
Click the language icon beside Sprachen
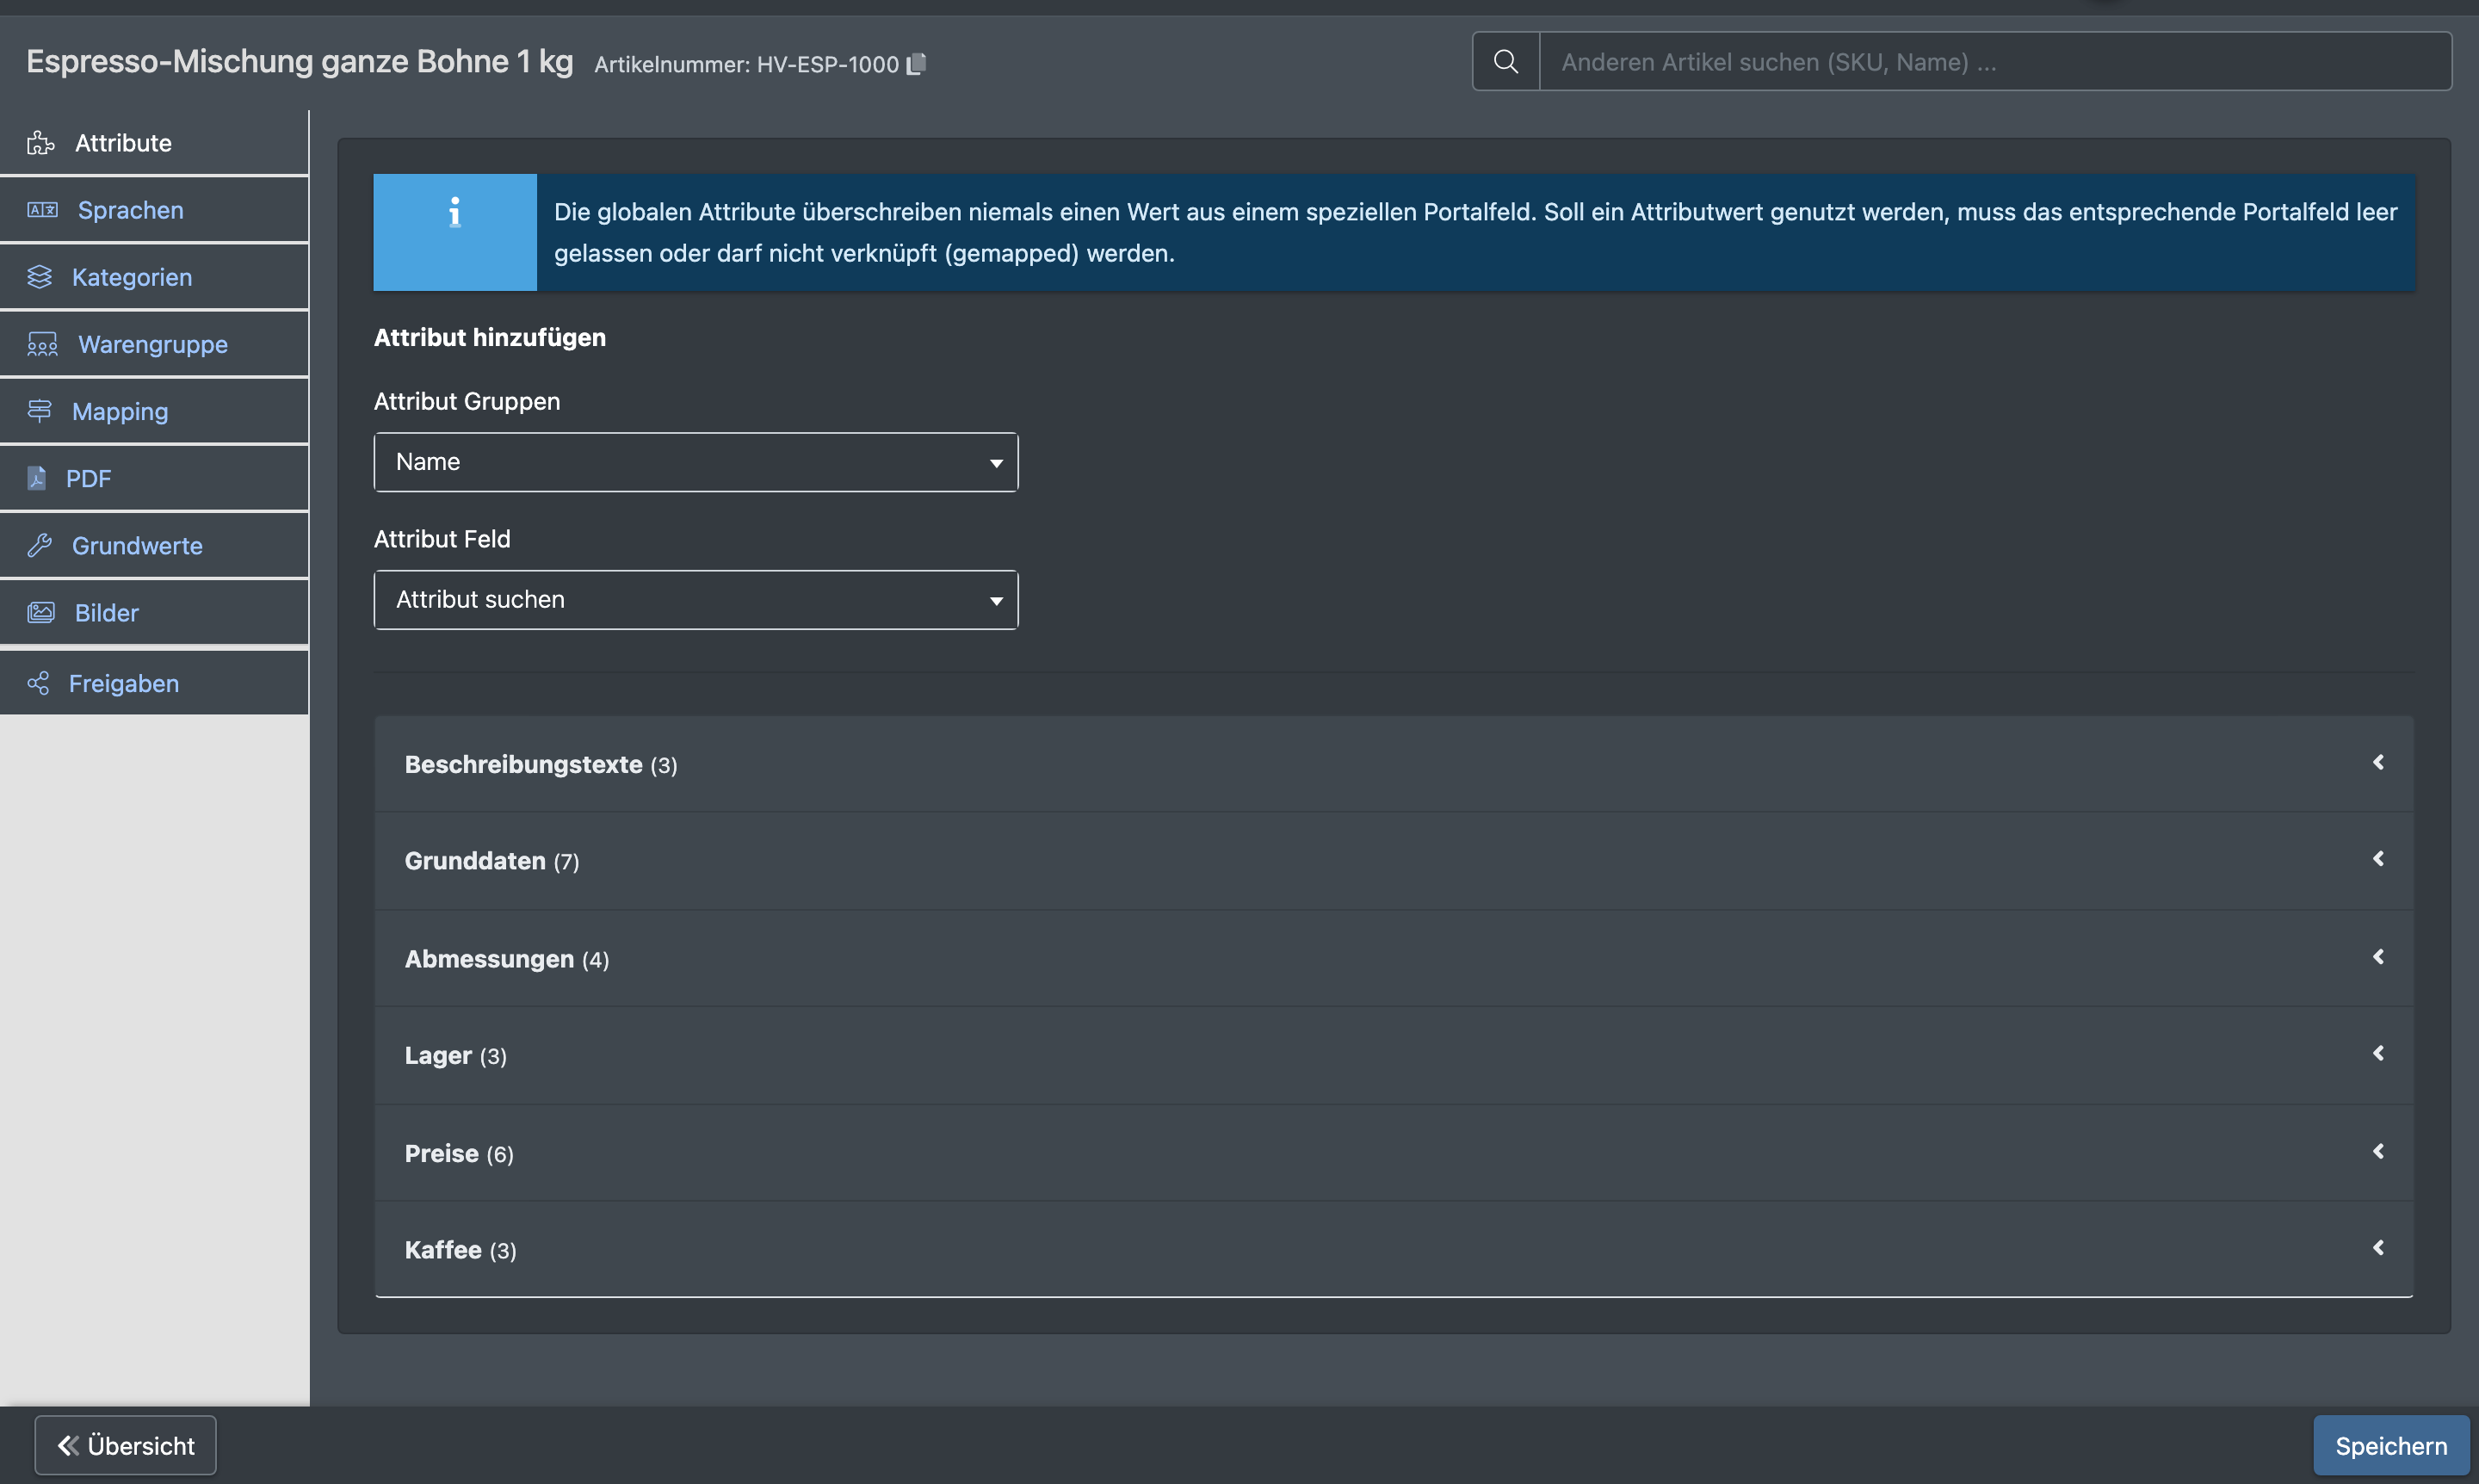[x=42, y=210]
